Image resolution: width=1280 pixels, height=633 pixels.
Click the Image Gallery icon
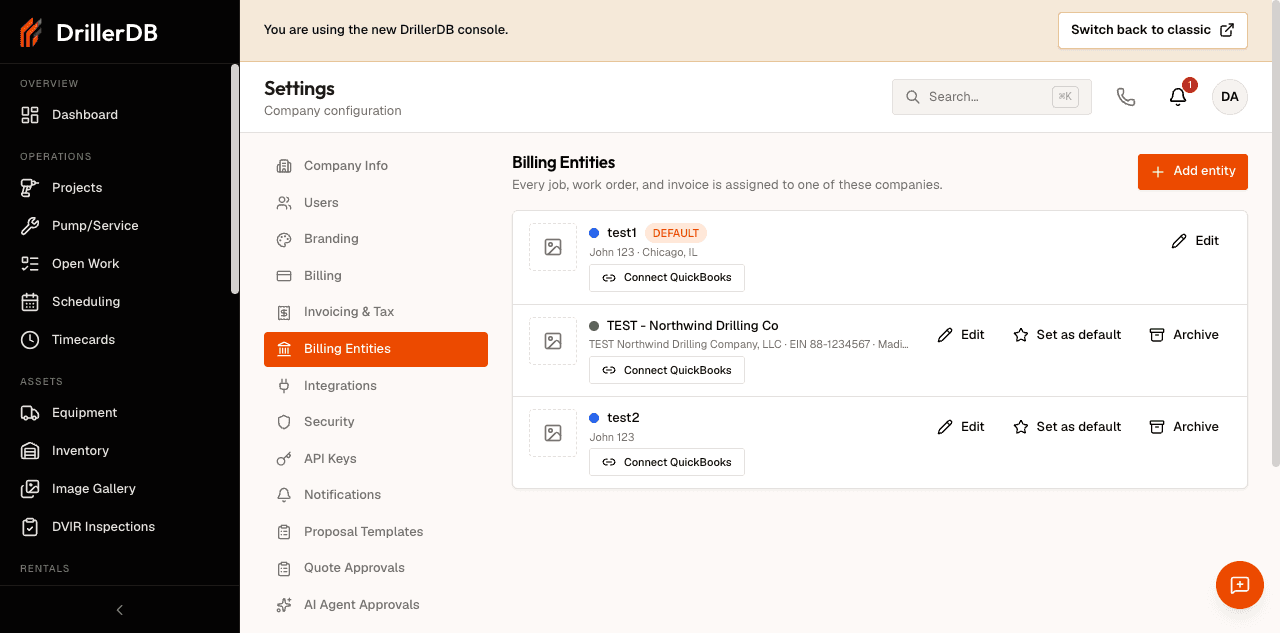point(30,489)
